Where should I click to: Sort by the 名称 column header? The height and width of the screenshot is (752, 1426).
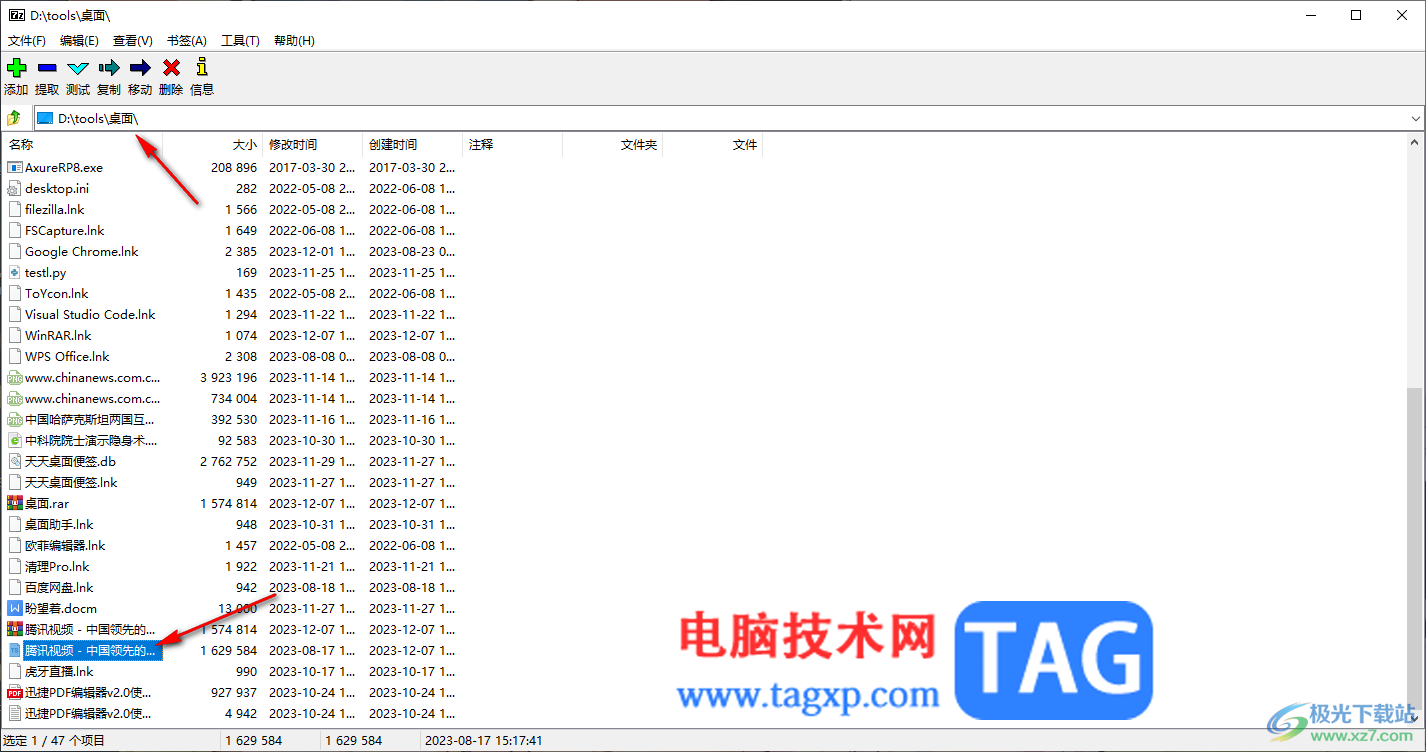83,145
